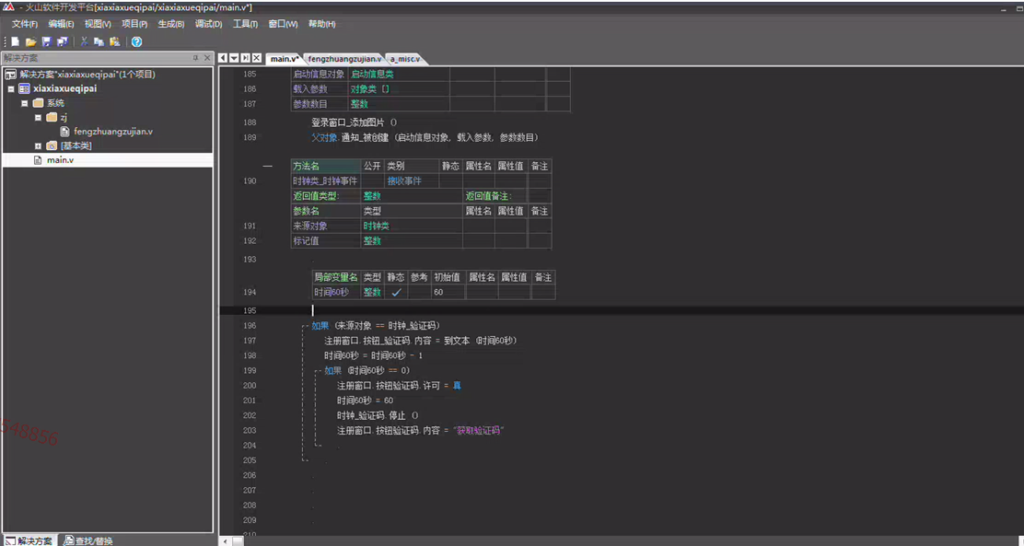Click the Save toolbar icon
This screenshot has height=546, width=1024.
[x=46, y=42]
